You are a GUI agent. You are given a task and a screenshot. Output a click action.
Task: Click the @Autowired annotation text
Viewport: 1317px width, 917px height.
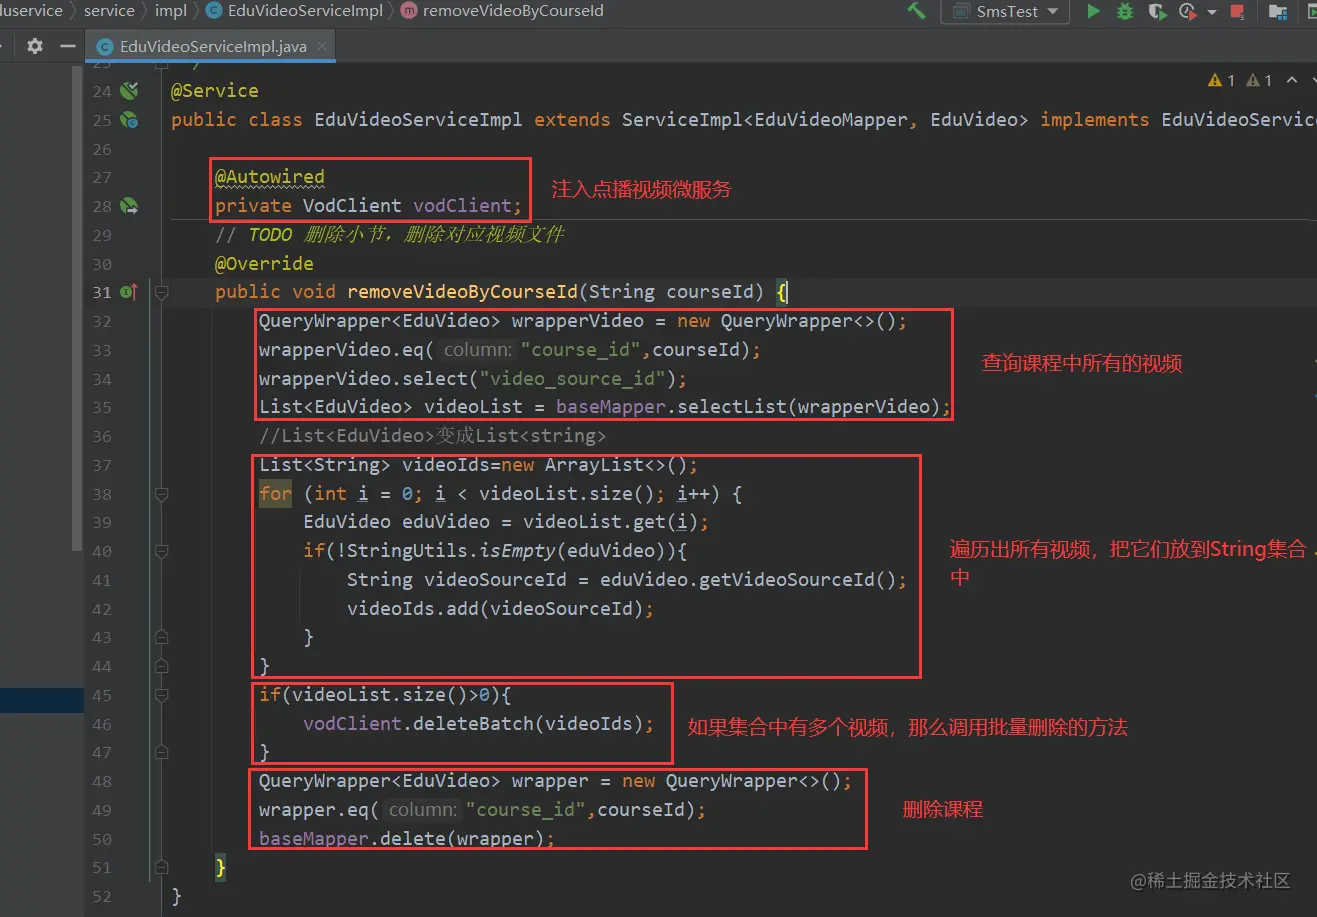(x=269, y=177)
